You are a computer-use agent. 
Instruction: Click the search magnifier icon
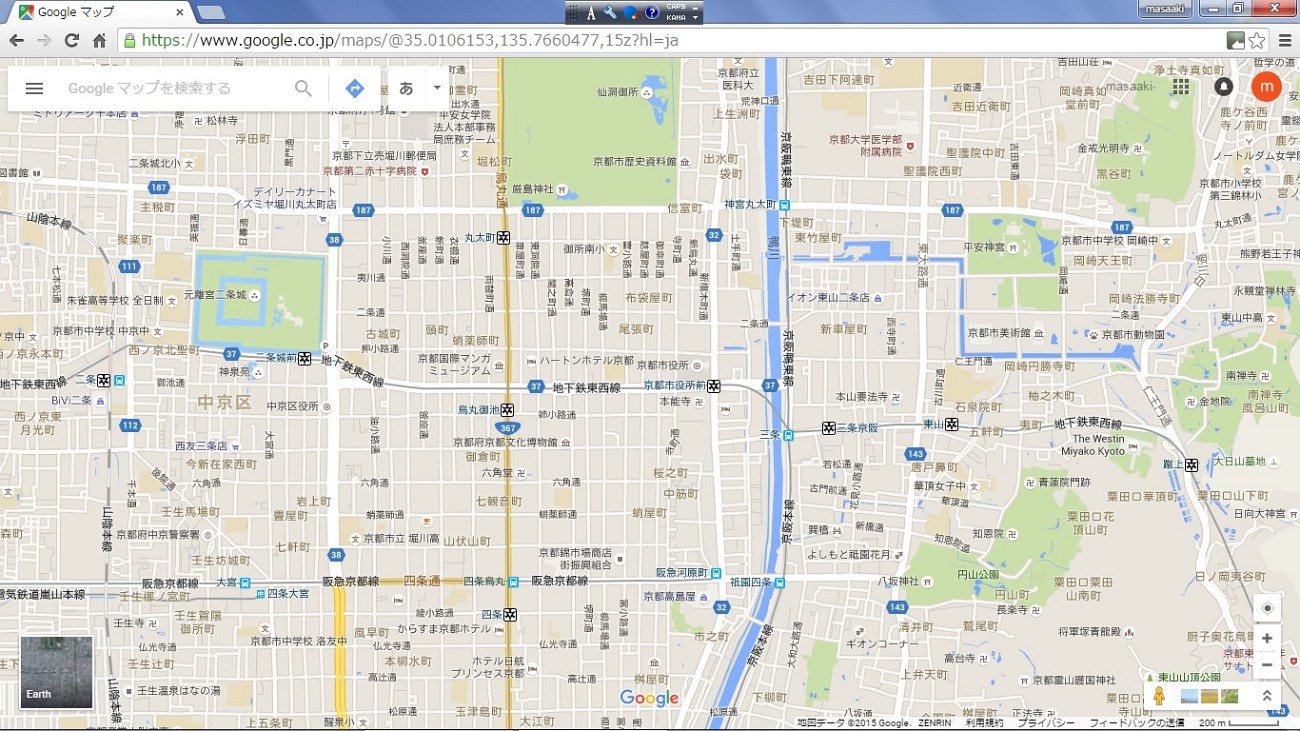[303, 88]
